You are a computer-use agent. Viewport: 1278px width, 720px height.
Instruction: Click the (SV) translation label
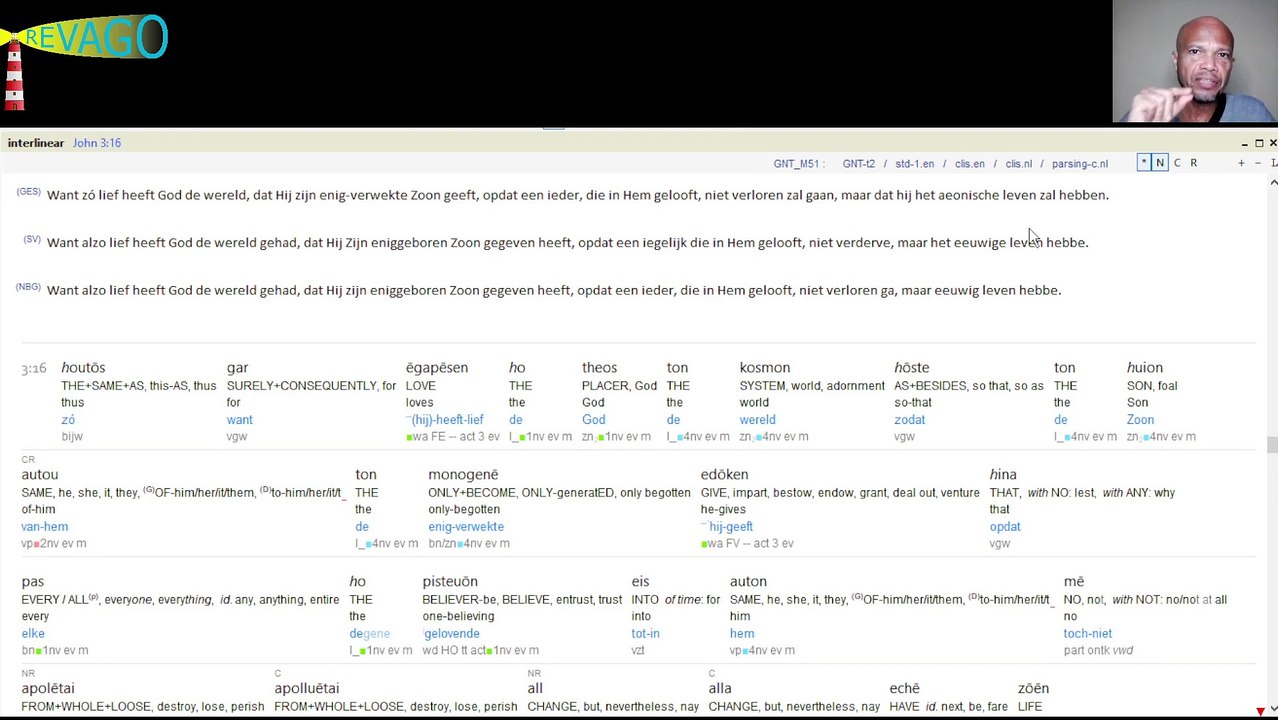click(32, 240)
